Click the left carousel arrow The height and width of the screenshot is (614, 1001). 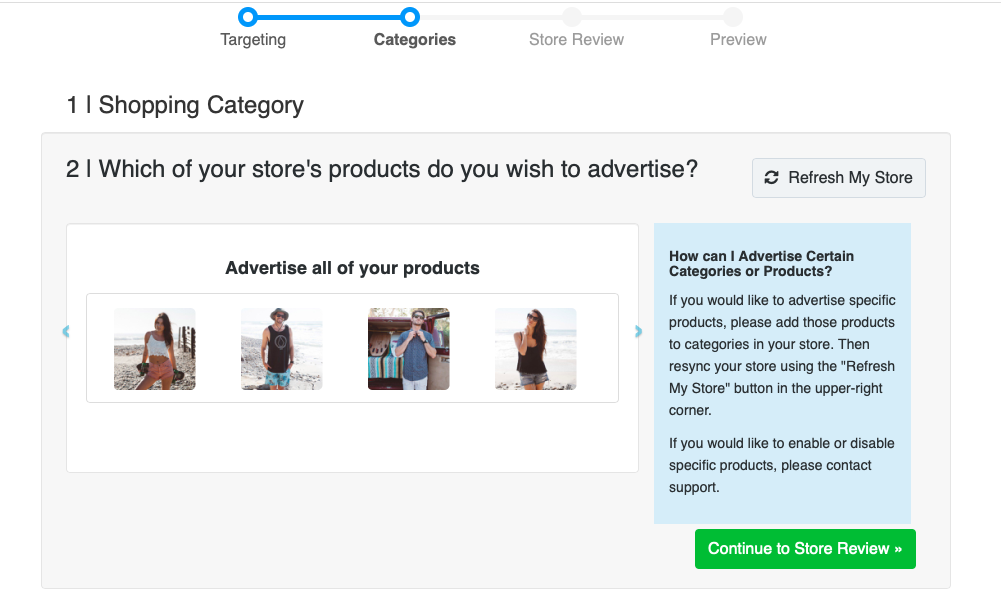pos(66,331)
